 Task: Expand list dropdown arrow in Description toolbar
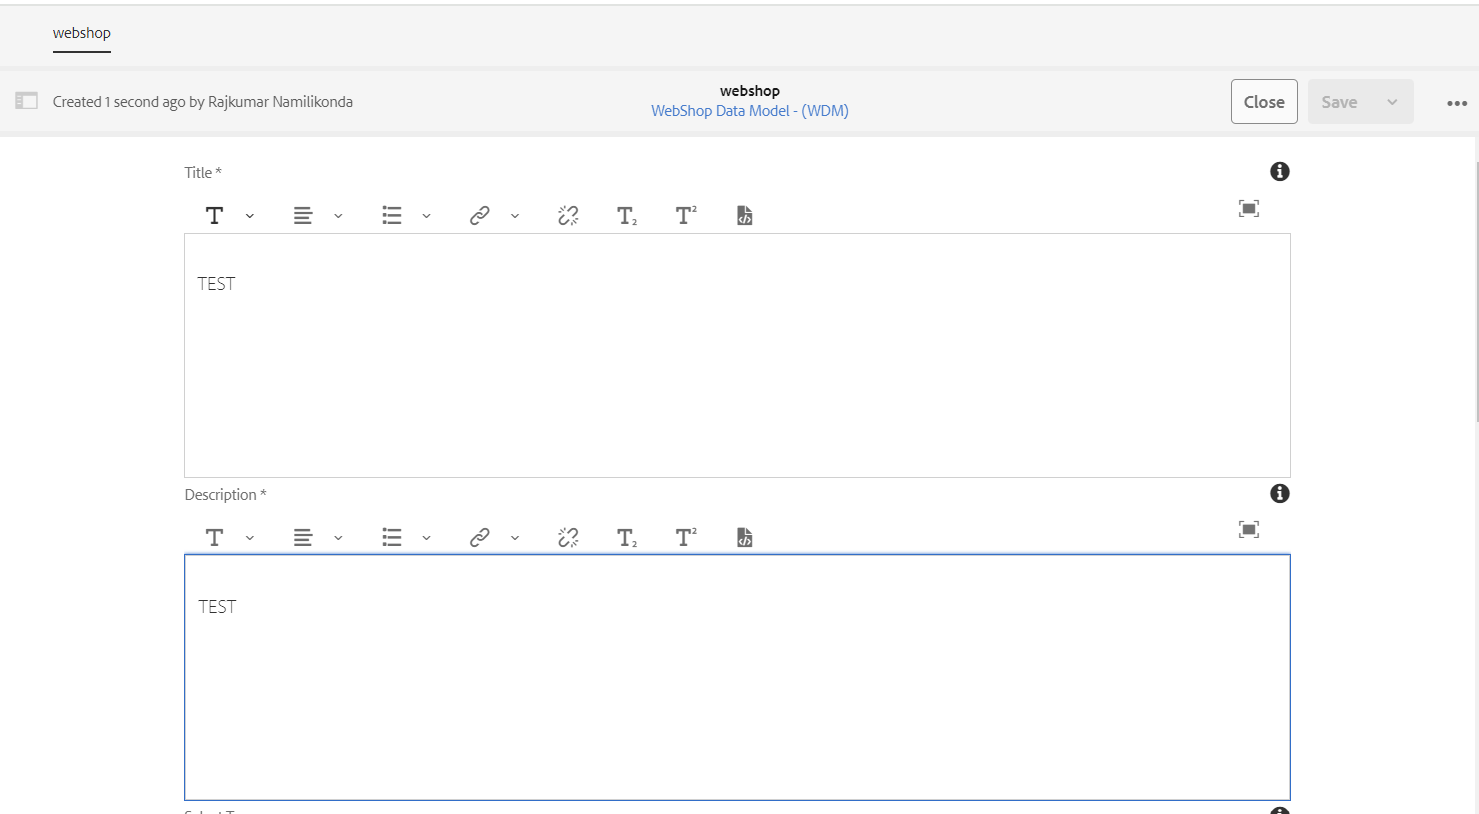coord(426,538)
